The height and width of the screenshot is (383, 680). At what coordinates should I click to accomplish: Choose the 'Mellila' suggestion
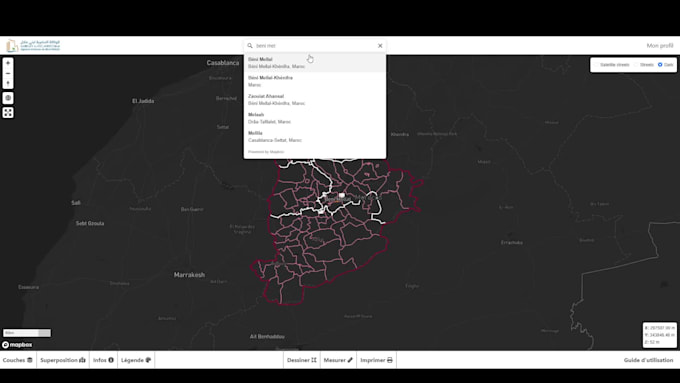point(315,137)
